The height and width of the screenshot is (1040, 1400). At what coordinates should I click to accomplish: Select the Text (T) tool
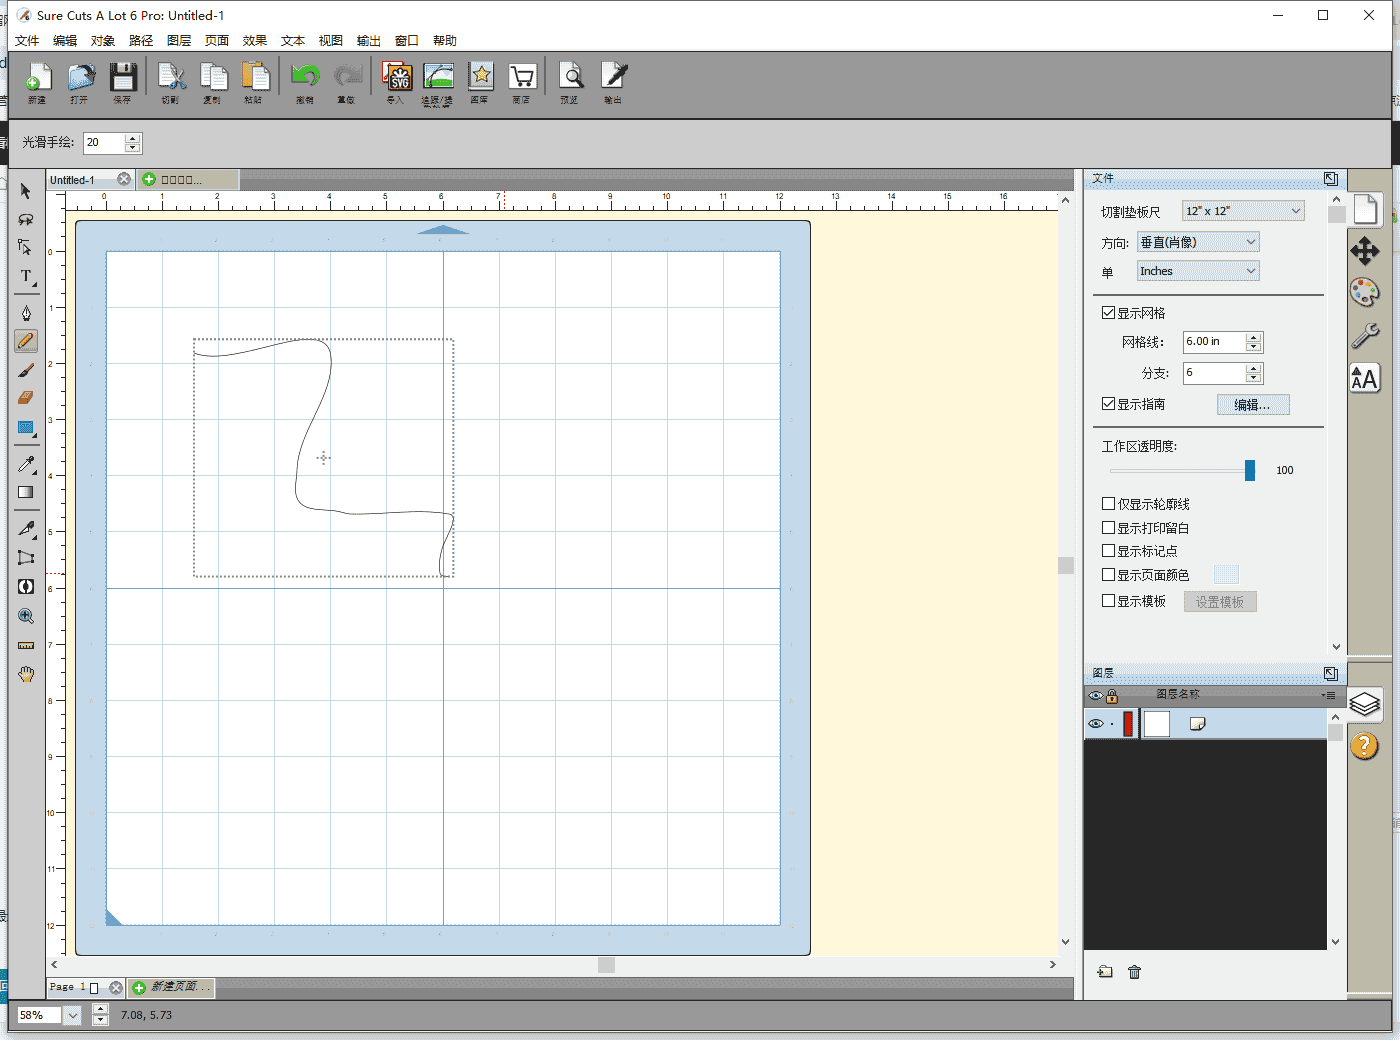(26, 277)
